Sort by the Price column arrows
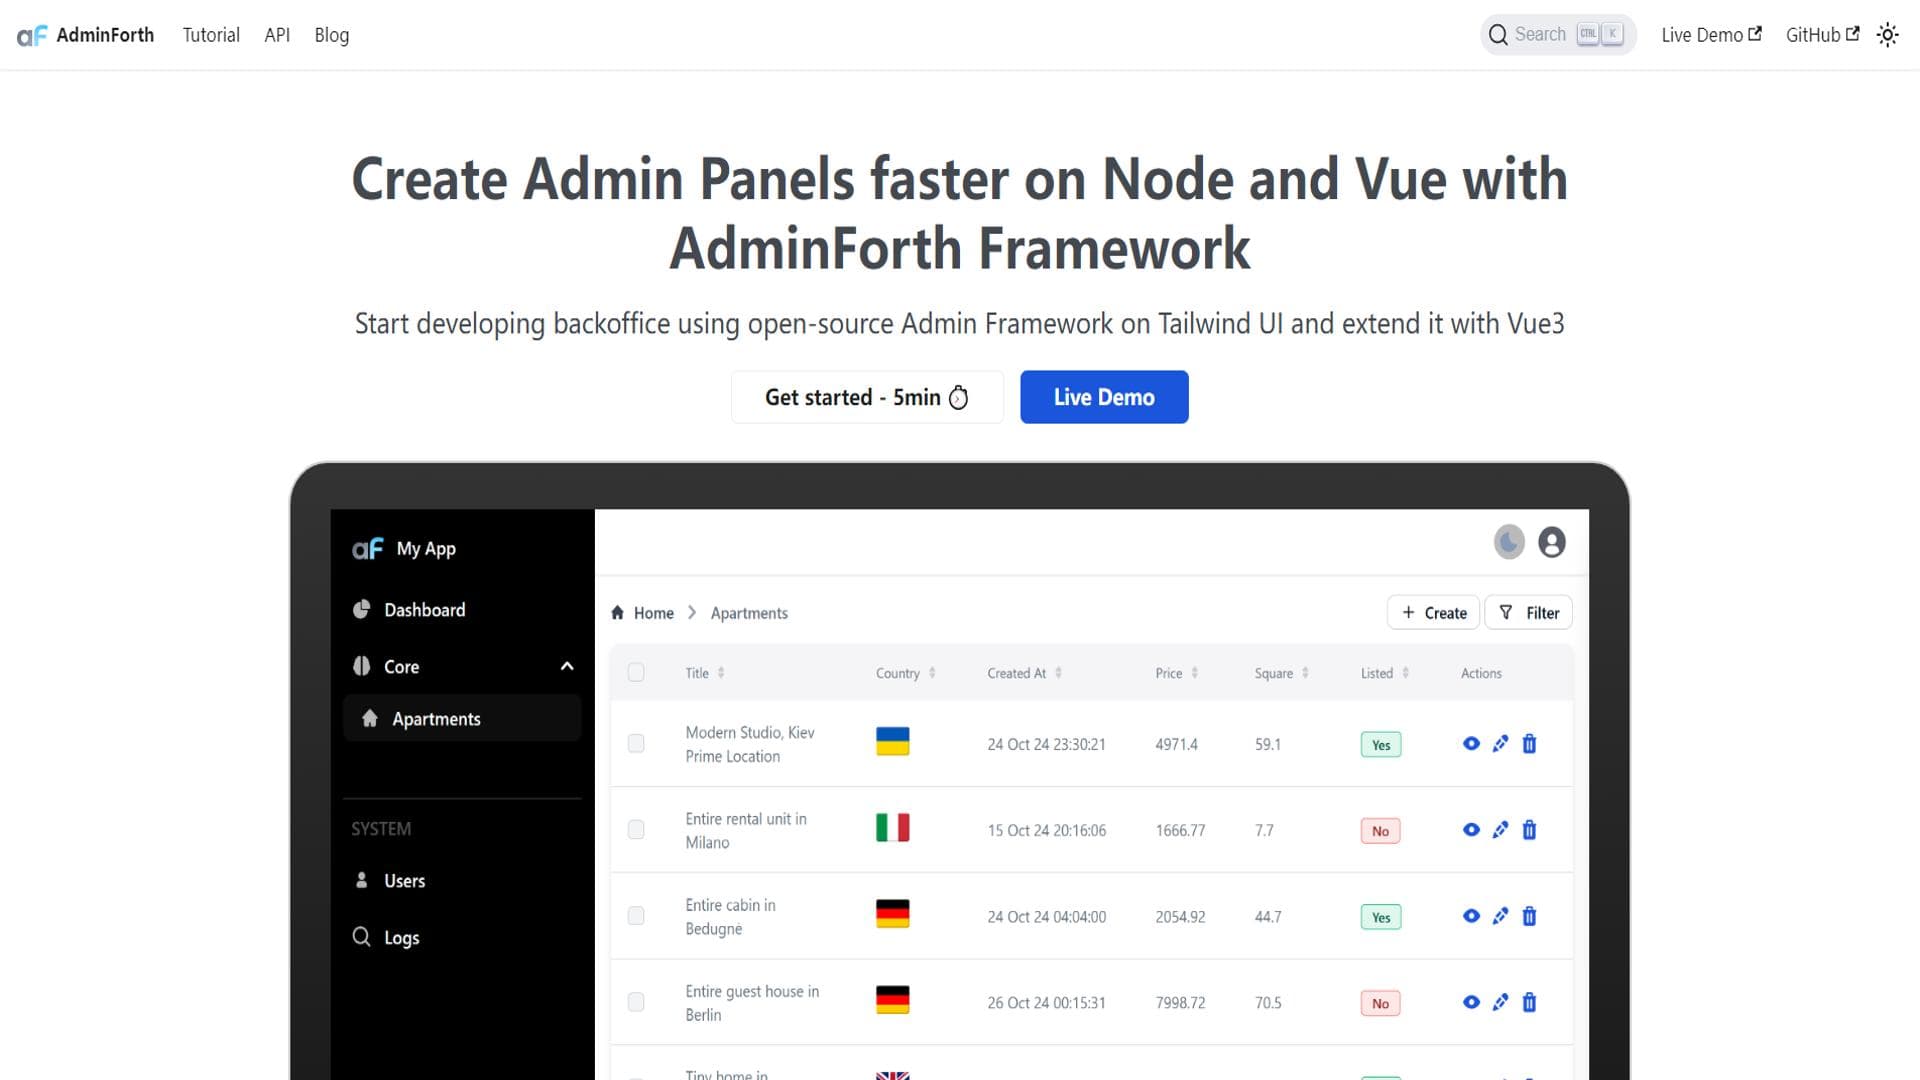The image size is (1920, 1080). pyautogui.click(x=1194, y=673)
